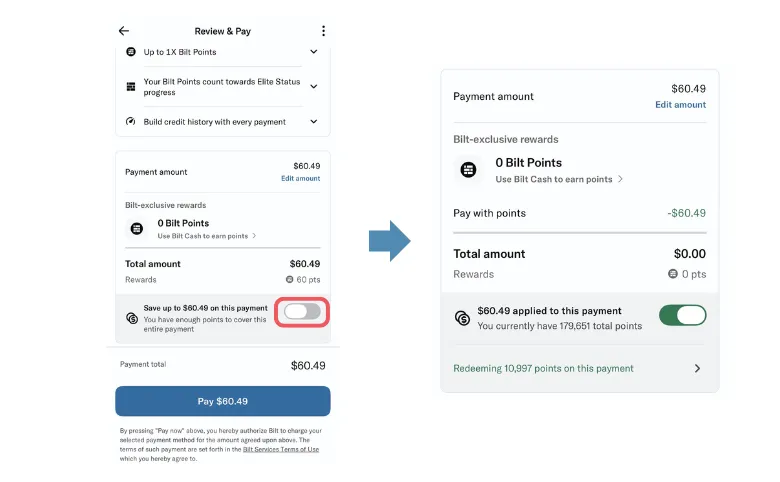Click the coin icon beside $60.49 applied
780x482 pixels.
point(462,318)
